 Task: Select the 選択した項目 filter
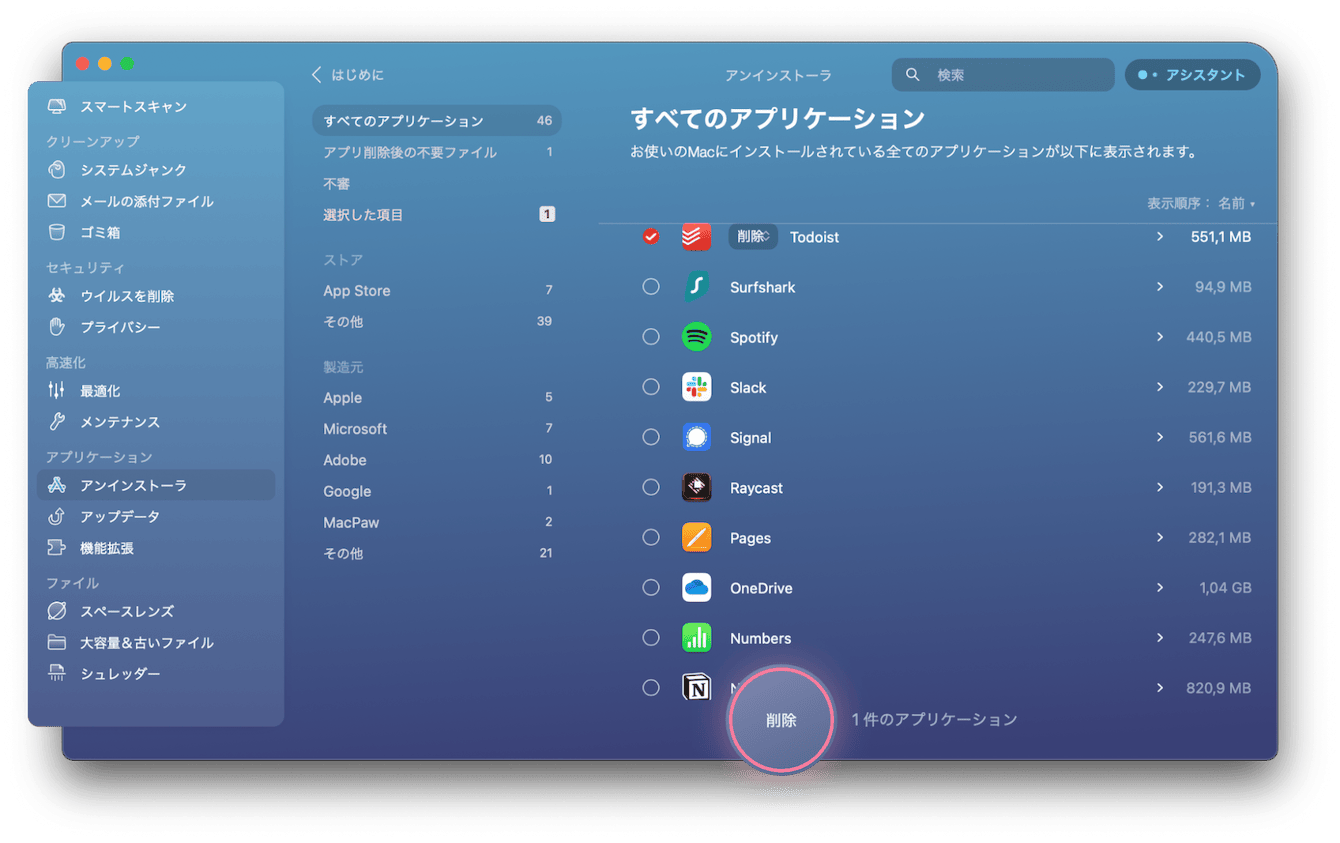[x=437, y=215]
